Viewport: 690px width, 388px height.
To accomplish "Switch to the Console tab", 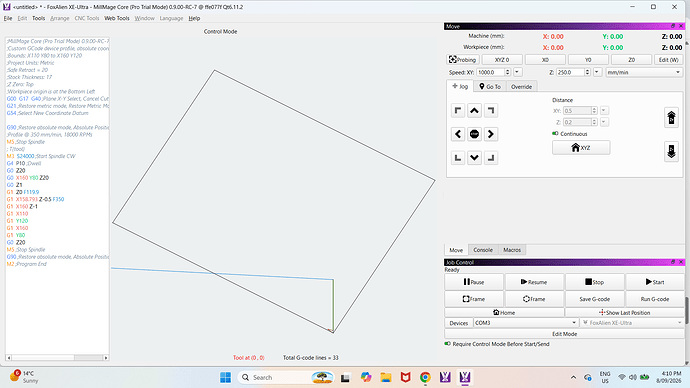I will [483, 250].
